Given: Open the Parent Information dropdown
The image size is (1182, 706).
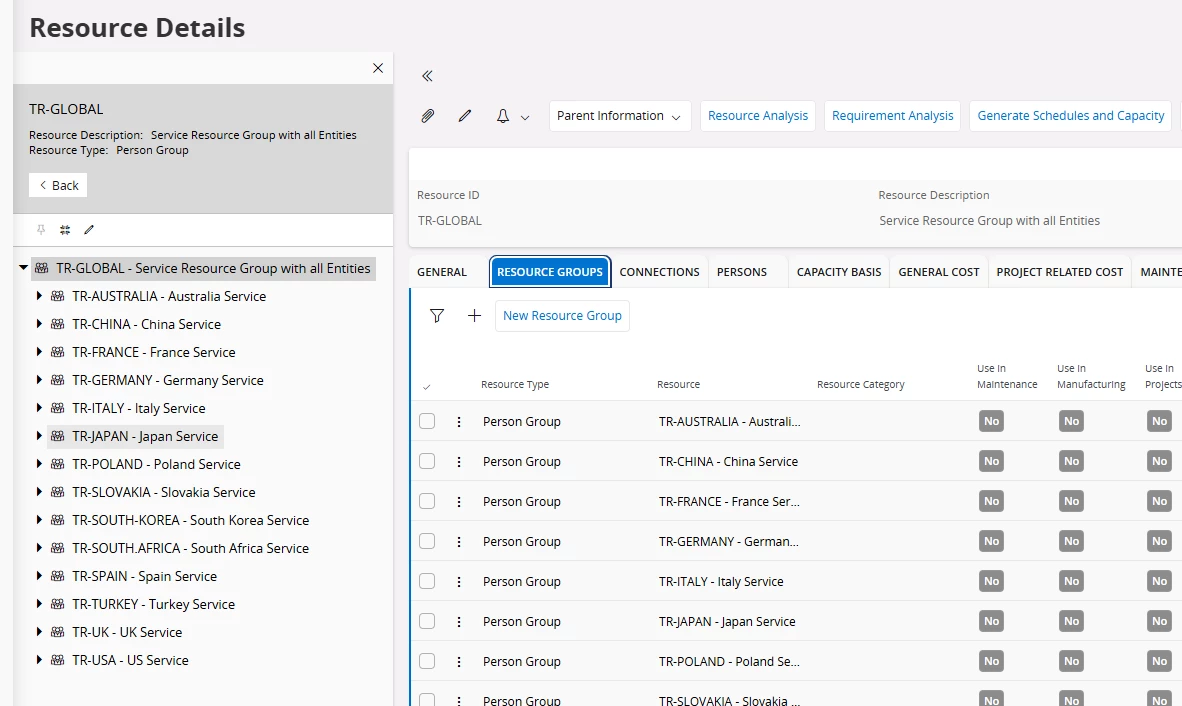Looking at the screenshot, I should point(620,116).
